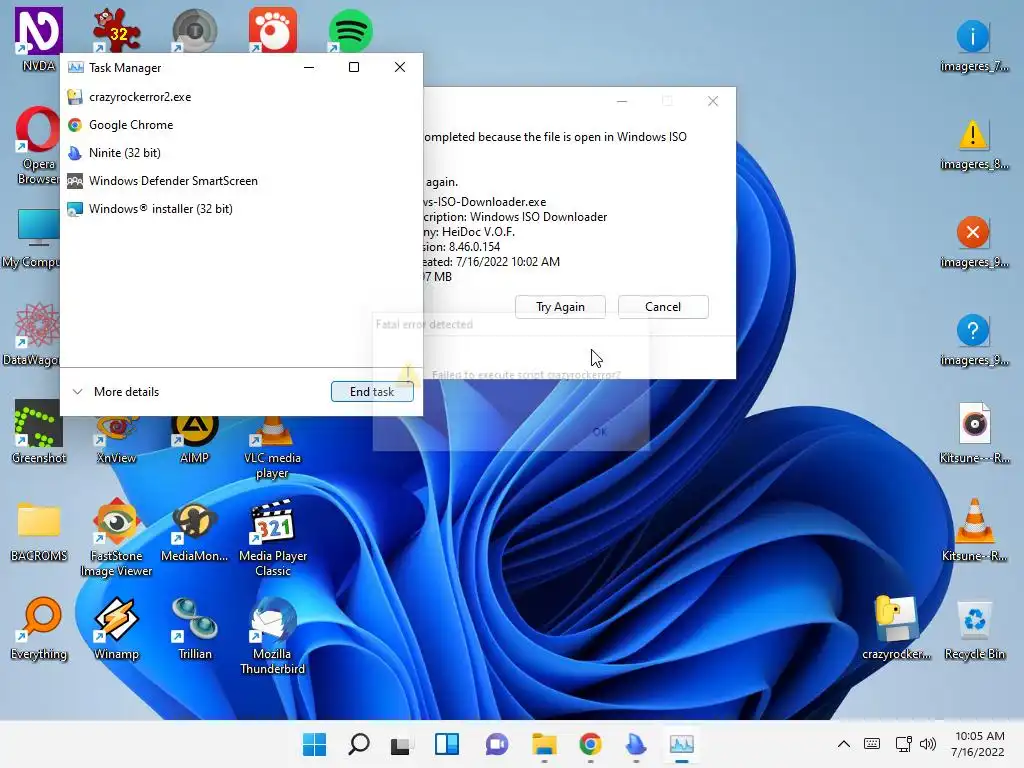Viewport: 1024px width, 768px height.
Task: Select Windows Defender SmartScreen process
Action: tap(241, 181)
